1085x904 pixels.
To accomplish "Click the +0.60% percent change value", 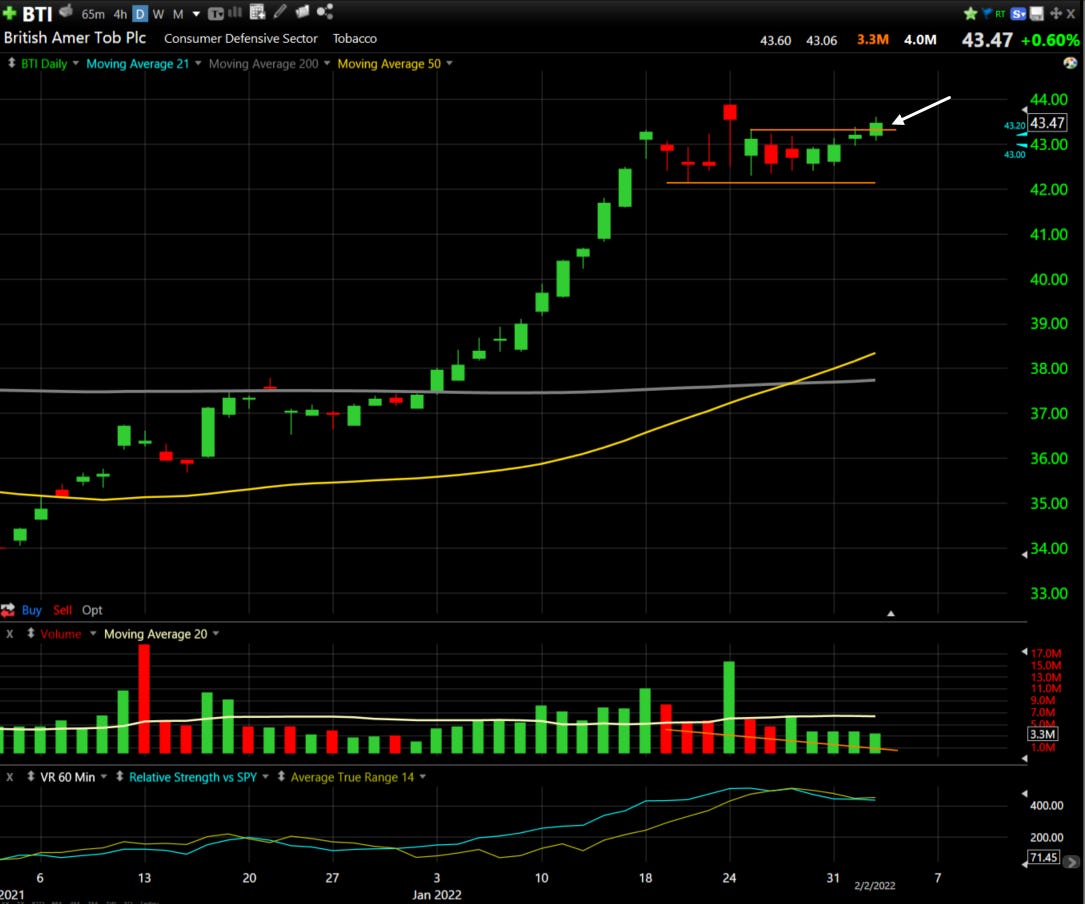I will [x=1050, y=40].
